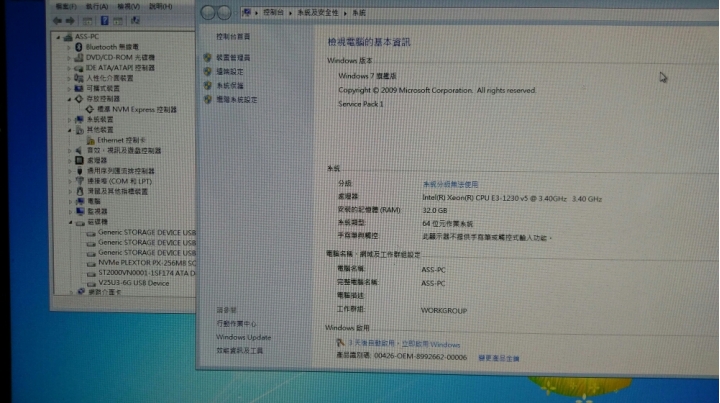Viewport: 720px width, 403px height.
Task: Open the 說明(H) menu in Device Manager
Action: [161, 6]
